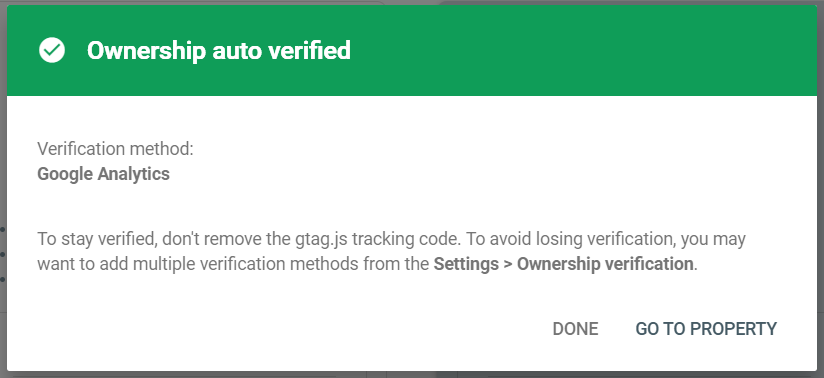
Task: Click the bold "Google Analytics" text
Action: tap(104, 174)
